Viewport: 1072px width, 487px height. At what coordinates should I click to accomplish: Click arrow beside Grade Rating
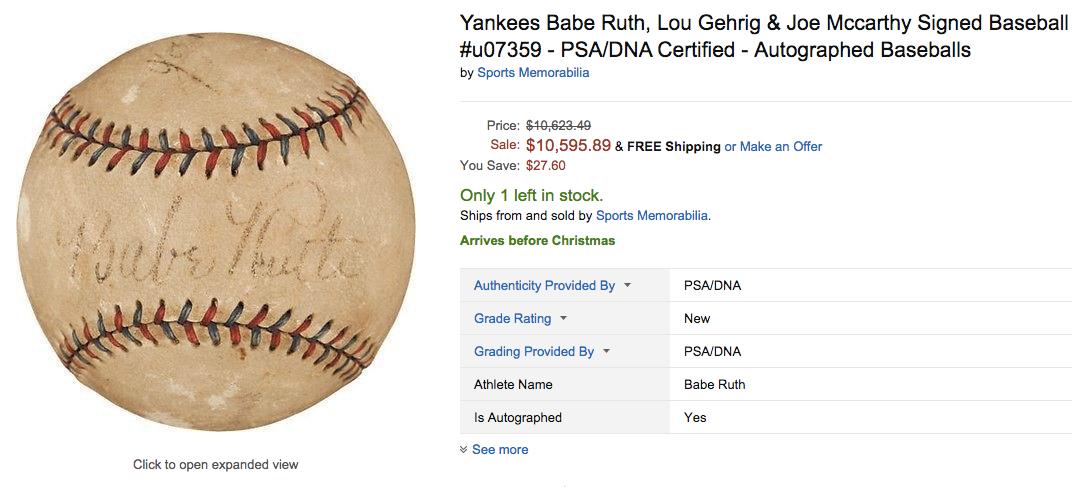coord(563,318)
